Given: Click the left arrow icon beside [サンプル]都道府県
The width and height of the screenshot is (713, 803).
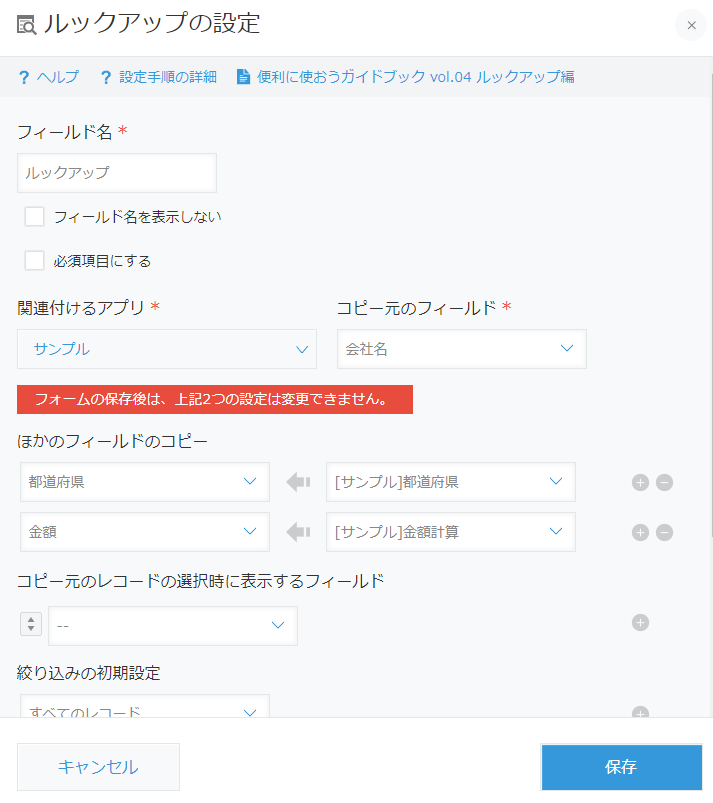Looking at the screenshot, I should pyautogui.click(x=296, y=481).
